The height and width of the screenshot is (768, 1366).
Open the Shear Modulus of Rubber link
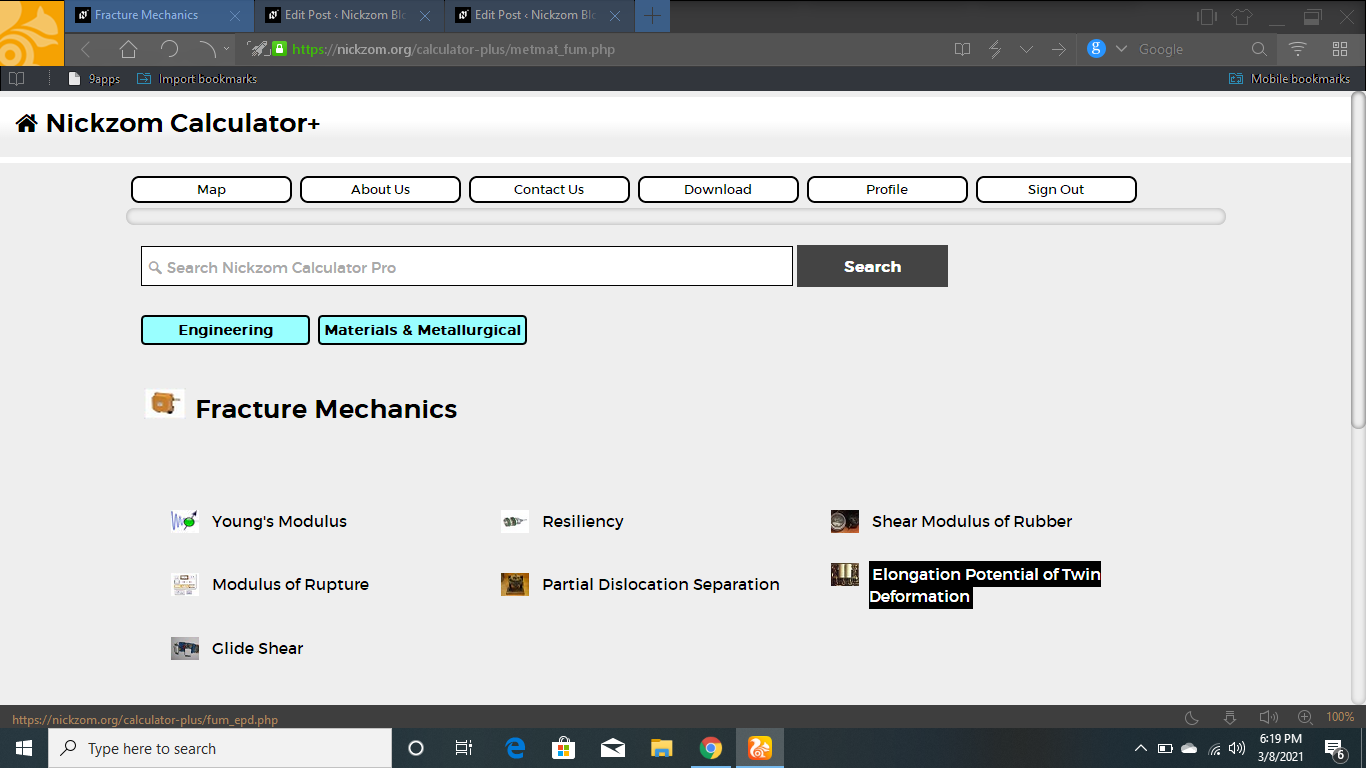tap(972, 521)
